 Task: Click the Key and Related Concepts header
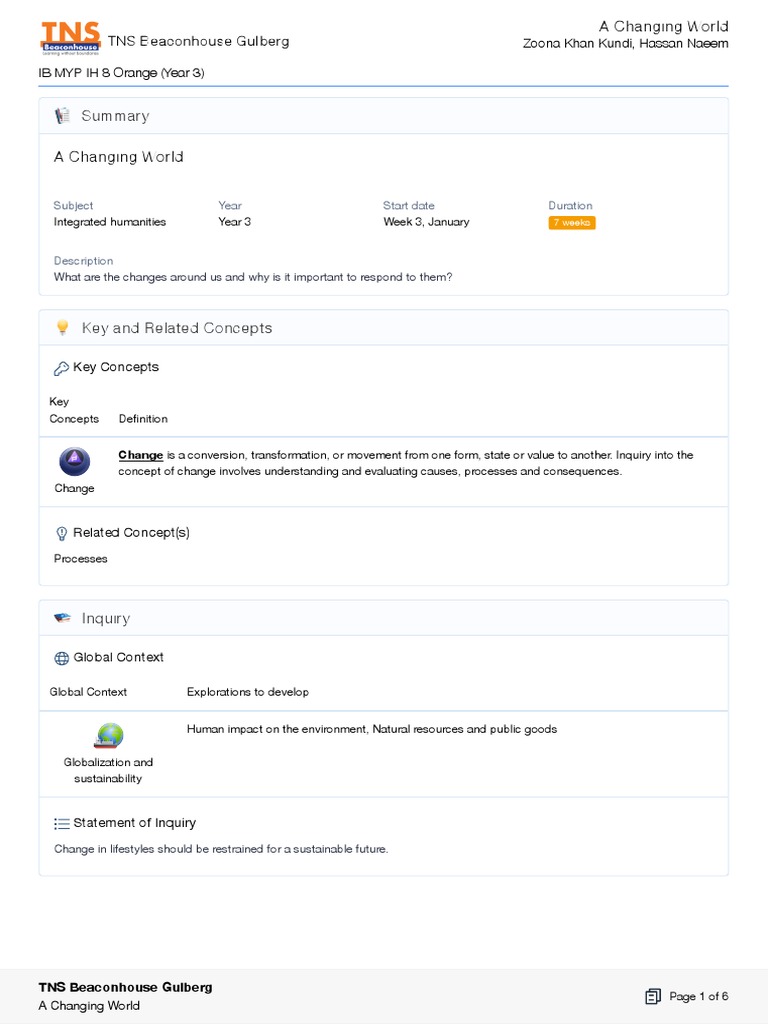click(177, 328)
